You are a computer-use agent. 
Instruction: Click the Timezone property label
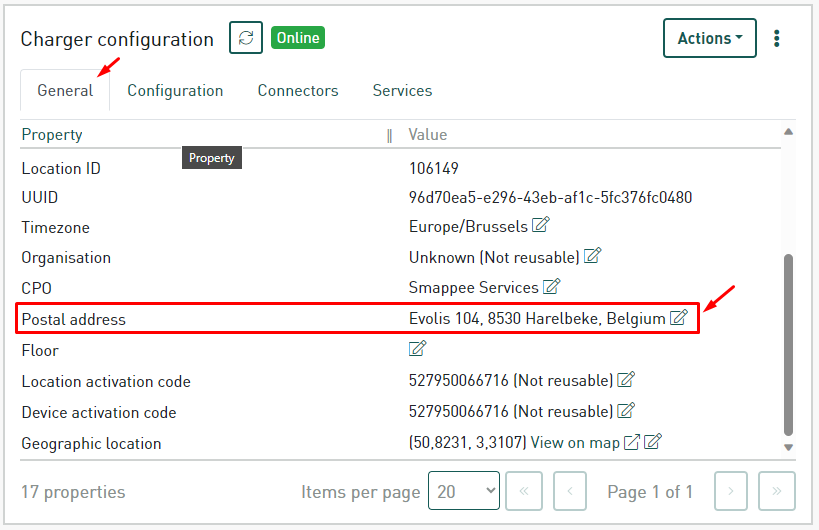tap(55, 228)
